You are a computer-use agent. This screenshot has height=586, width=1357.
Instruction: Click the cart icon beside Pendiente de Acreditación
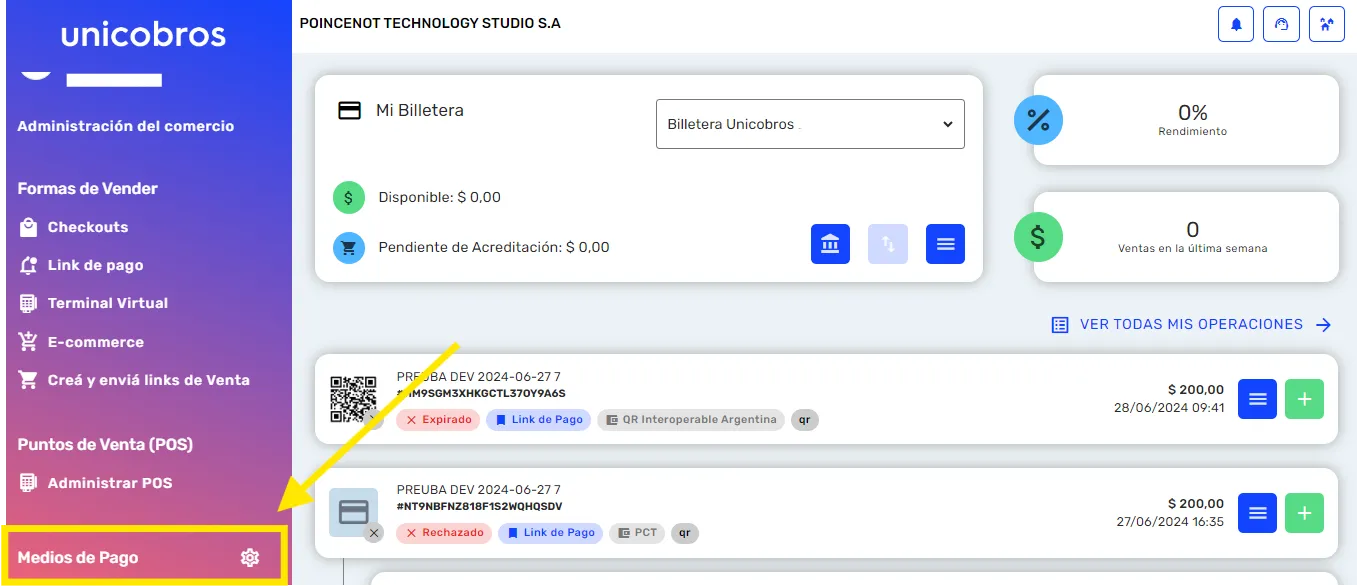[349, 247]
